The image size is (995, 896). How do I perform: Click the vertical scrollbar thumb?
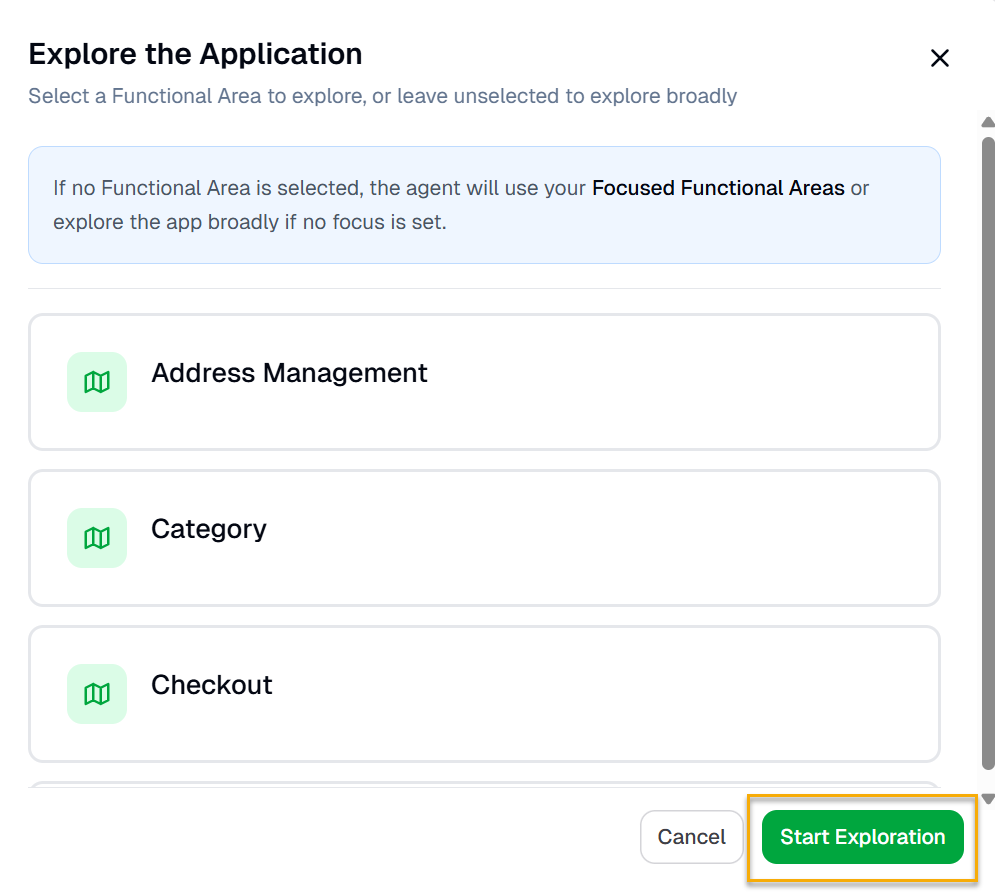click(988, 450)
